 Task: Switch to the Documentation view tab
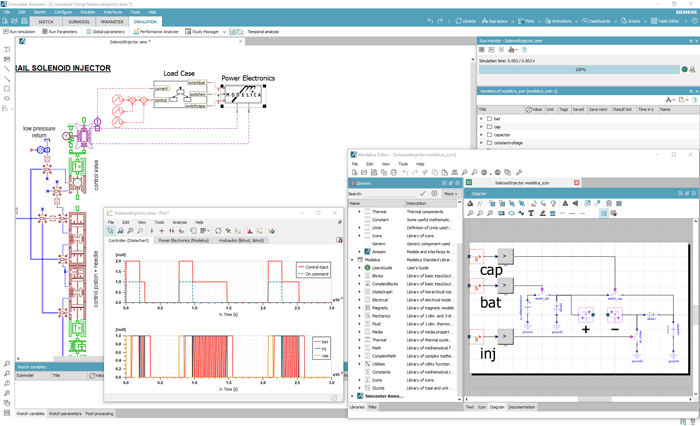(x=522, y=407)
